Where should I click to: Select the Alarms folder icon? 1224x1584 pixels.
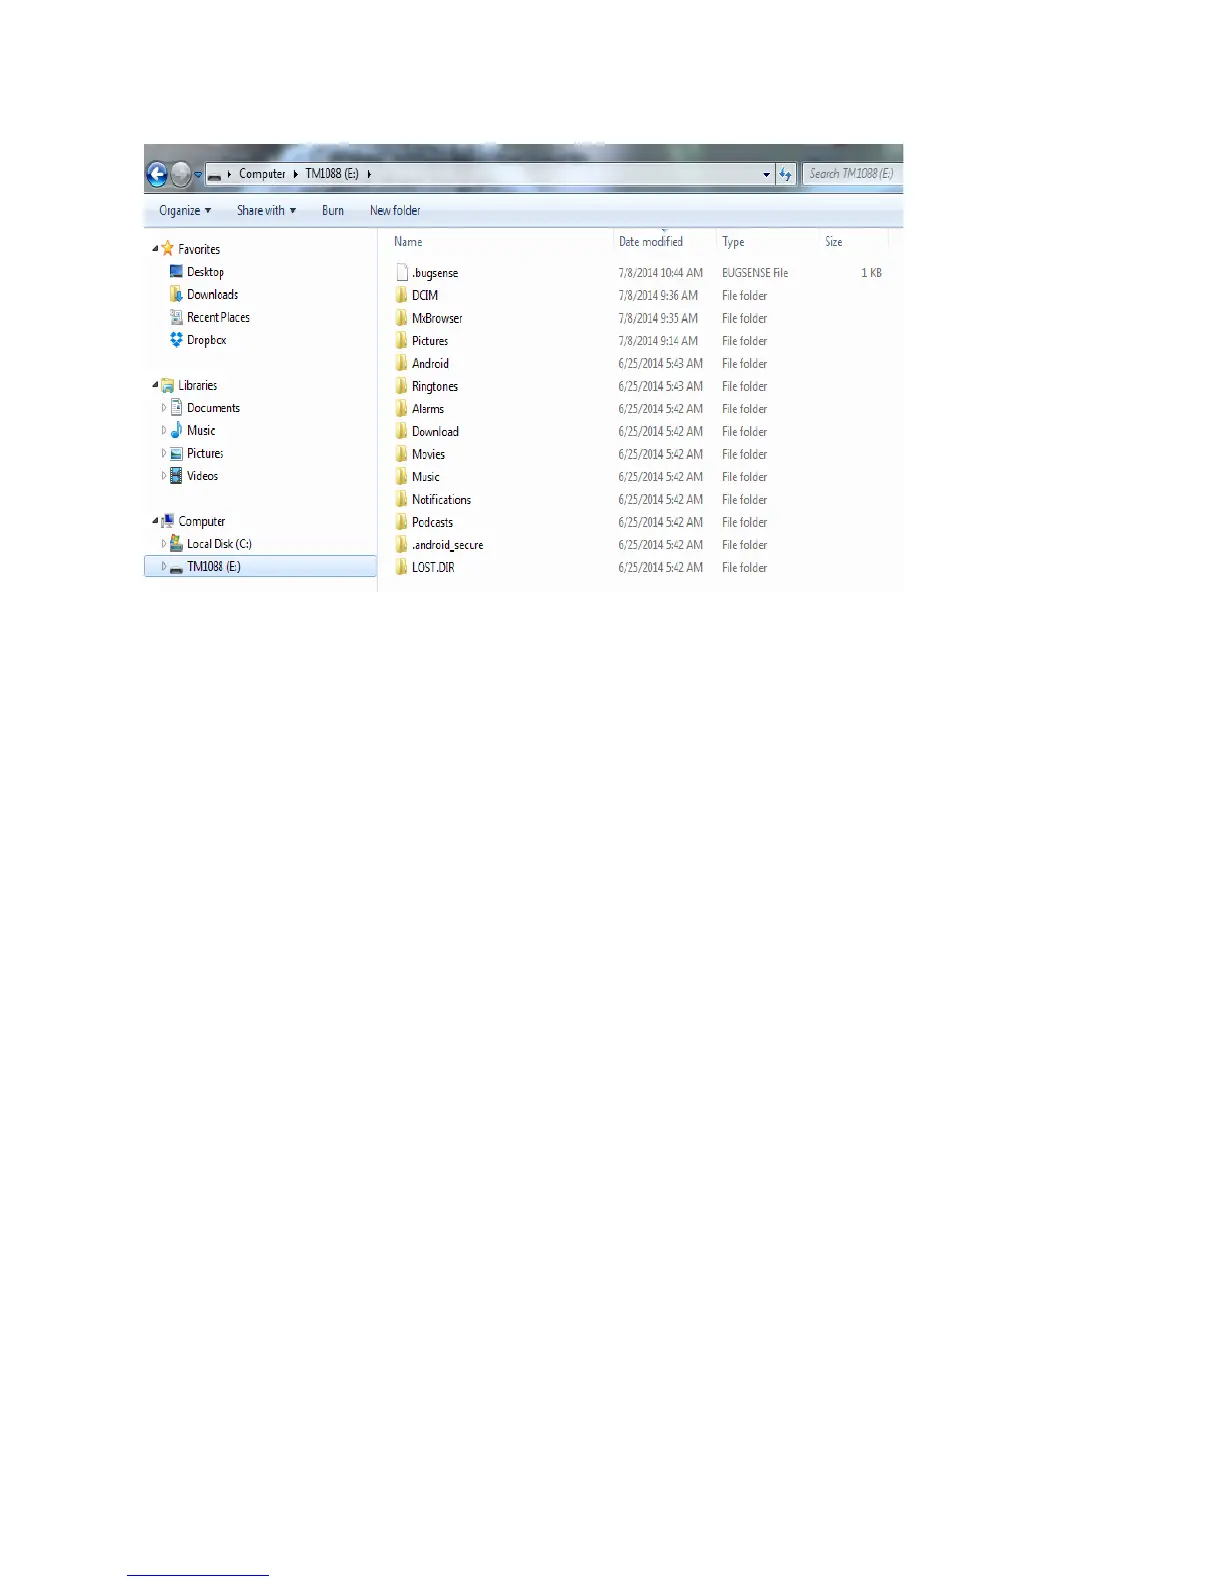401,409
